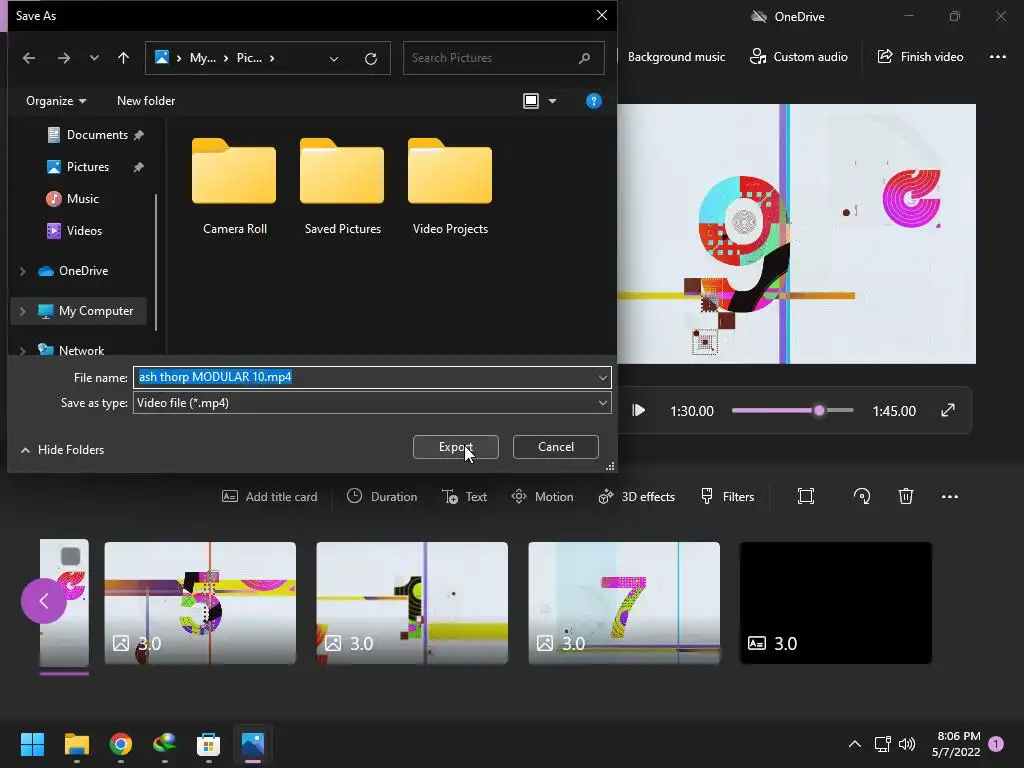Open File Explorer from the taskbar
This screenshot has width=1024, height=768.
point(76,744)
